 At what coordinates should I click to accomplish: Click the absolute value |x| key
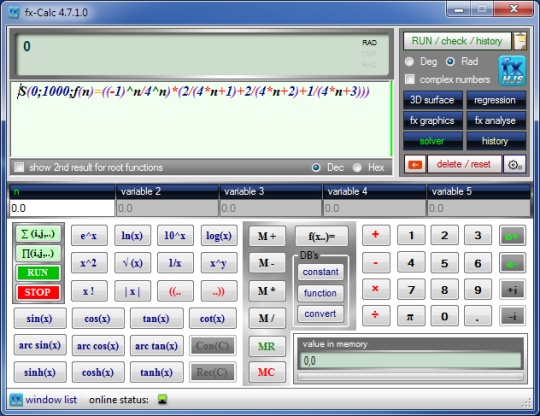click(x=133, y=292)
